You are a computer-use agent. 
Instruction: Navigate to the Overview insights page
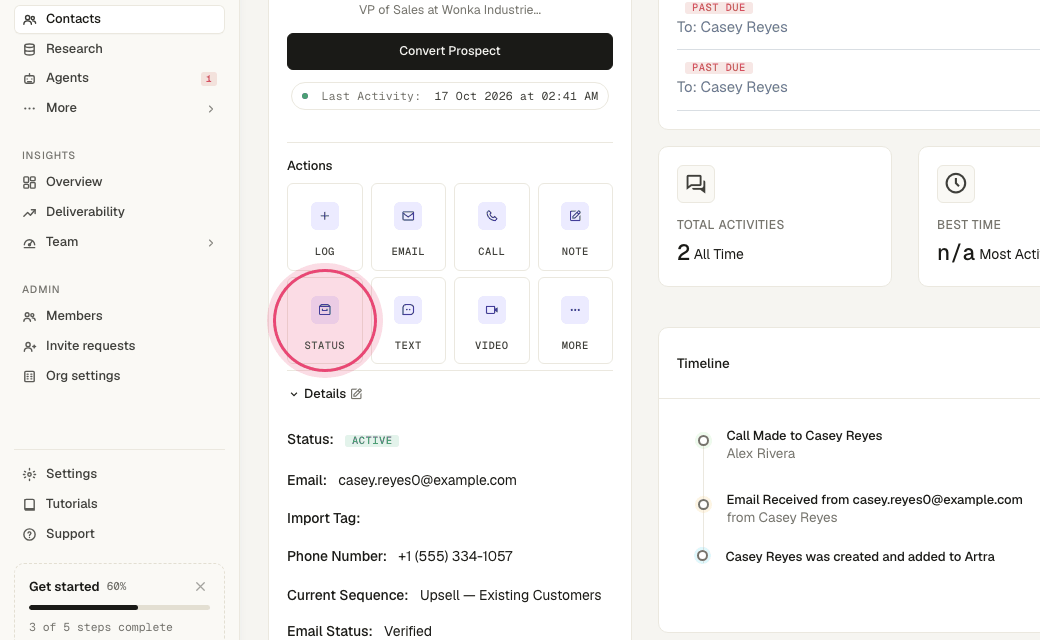tap(119, 182)
